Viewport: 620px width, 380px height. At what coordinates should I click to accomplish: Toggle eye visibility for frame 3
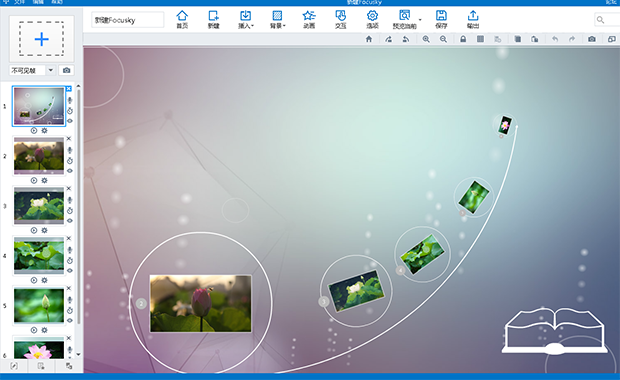tap(70, 221)
